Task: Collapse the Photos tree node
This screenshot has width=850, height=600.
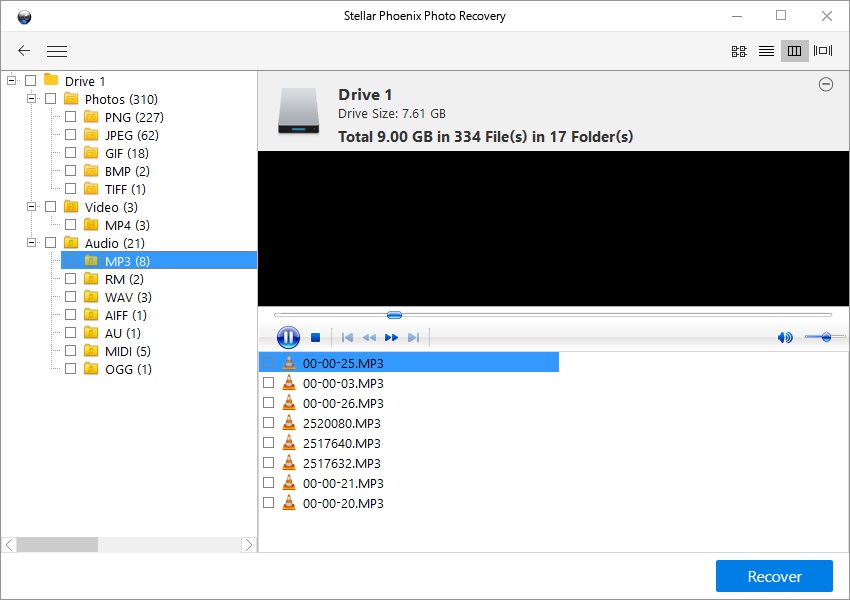Action: (x=31, y=99)
